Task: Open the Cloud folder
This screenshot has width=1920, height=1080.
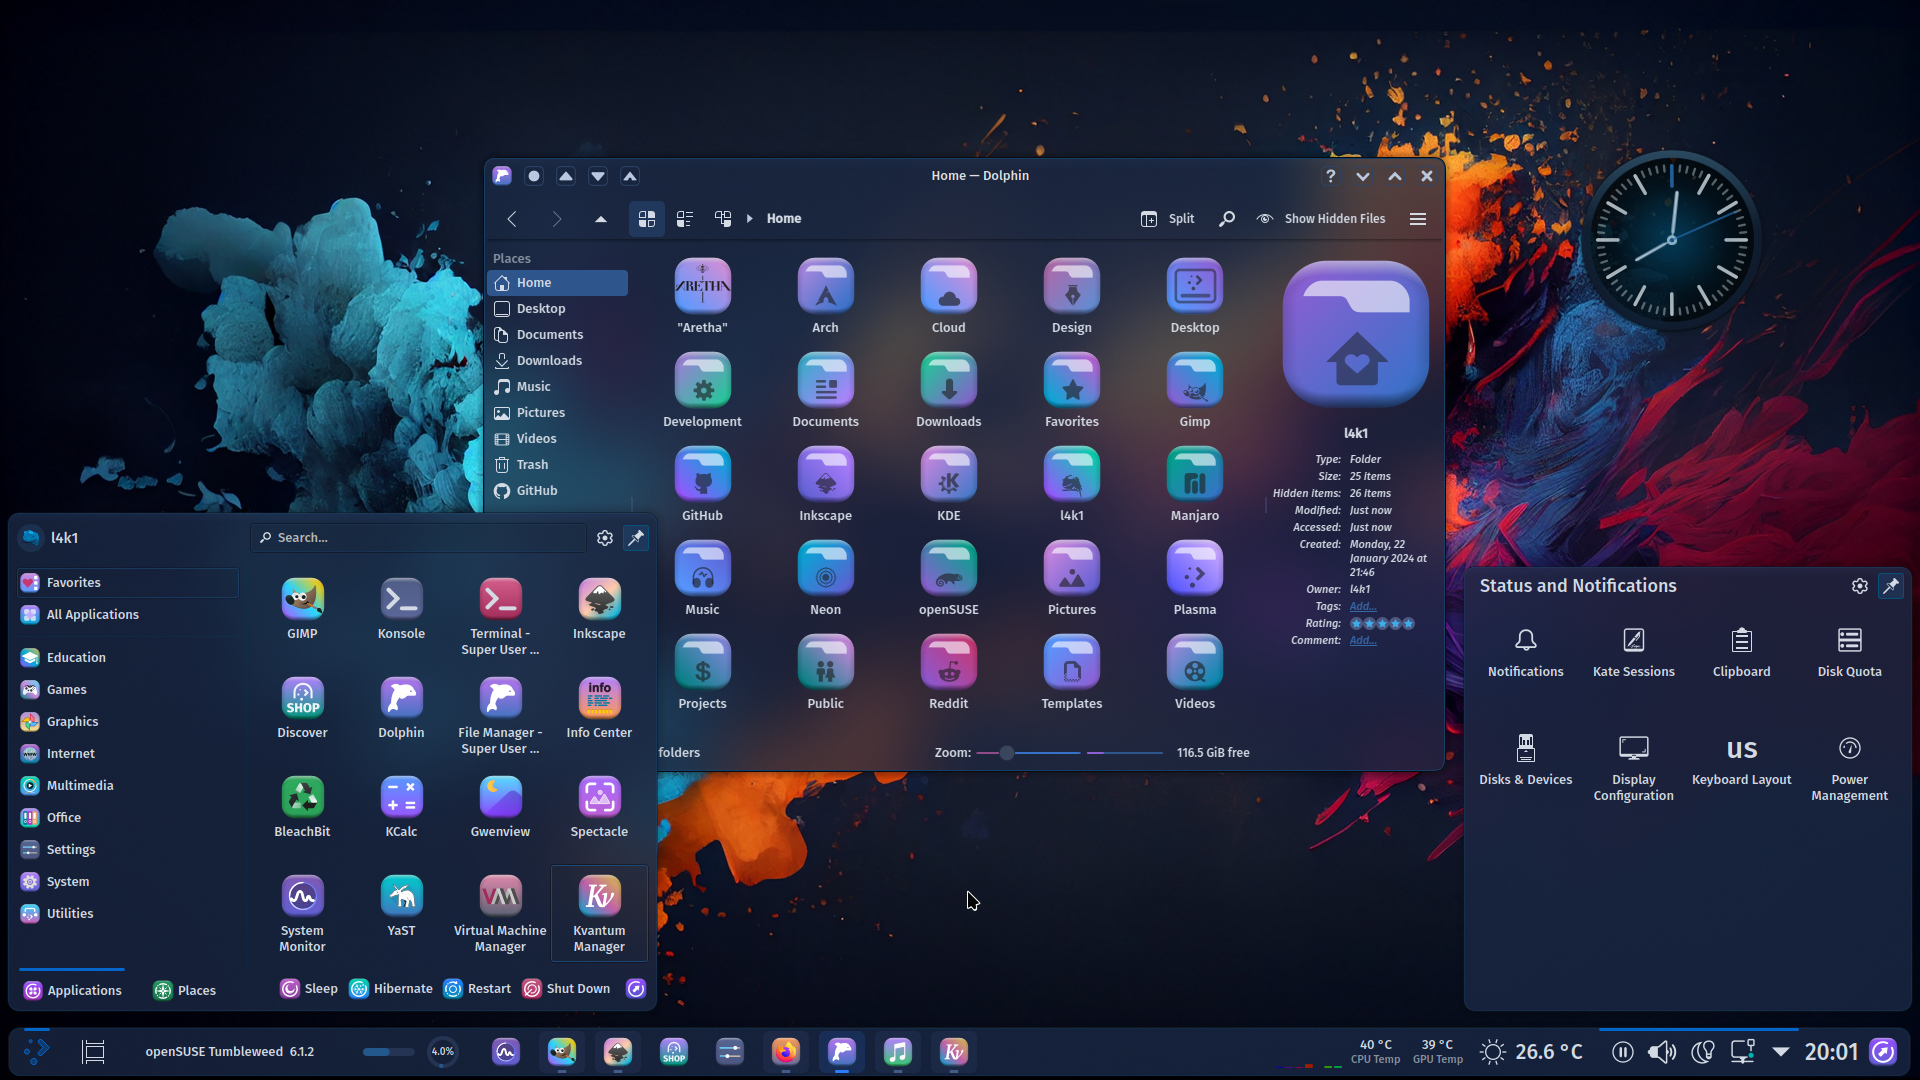Action: (948, 296)
